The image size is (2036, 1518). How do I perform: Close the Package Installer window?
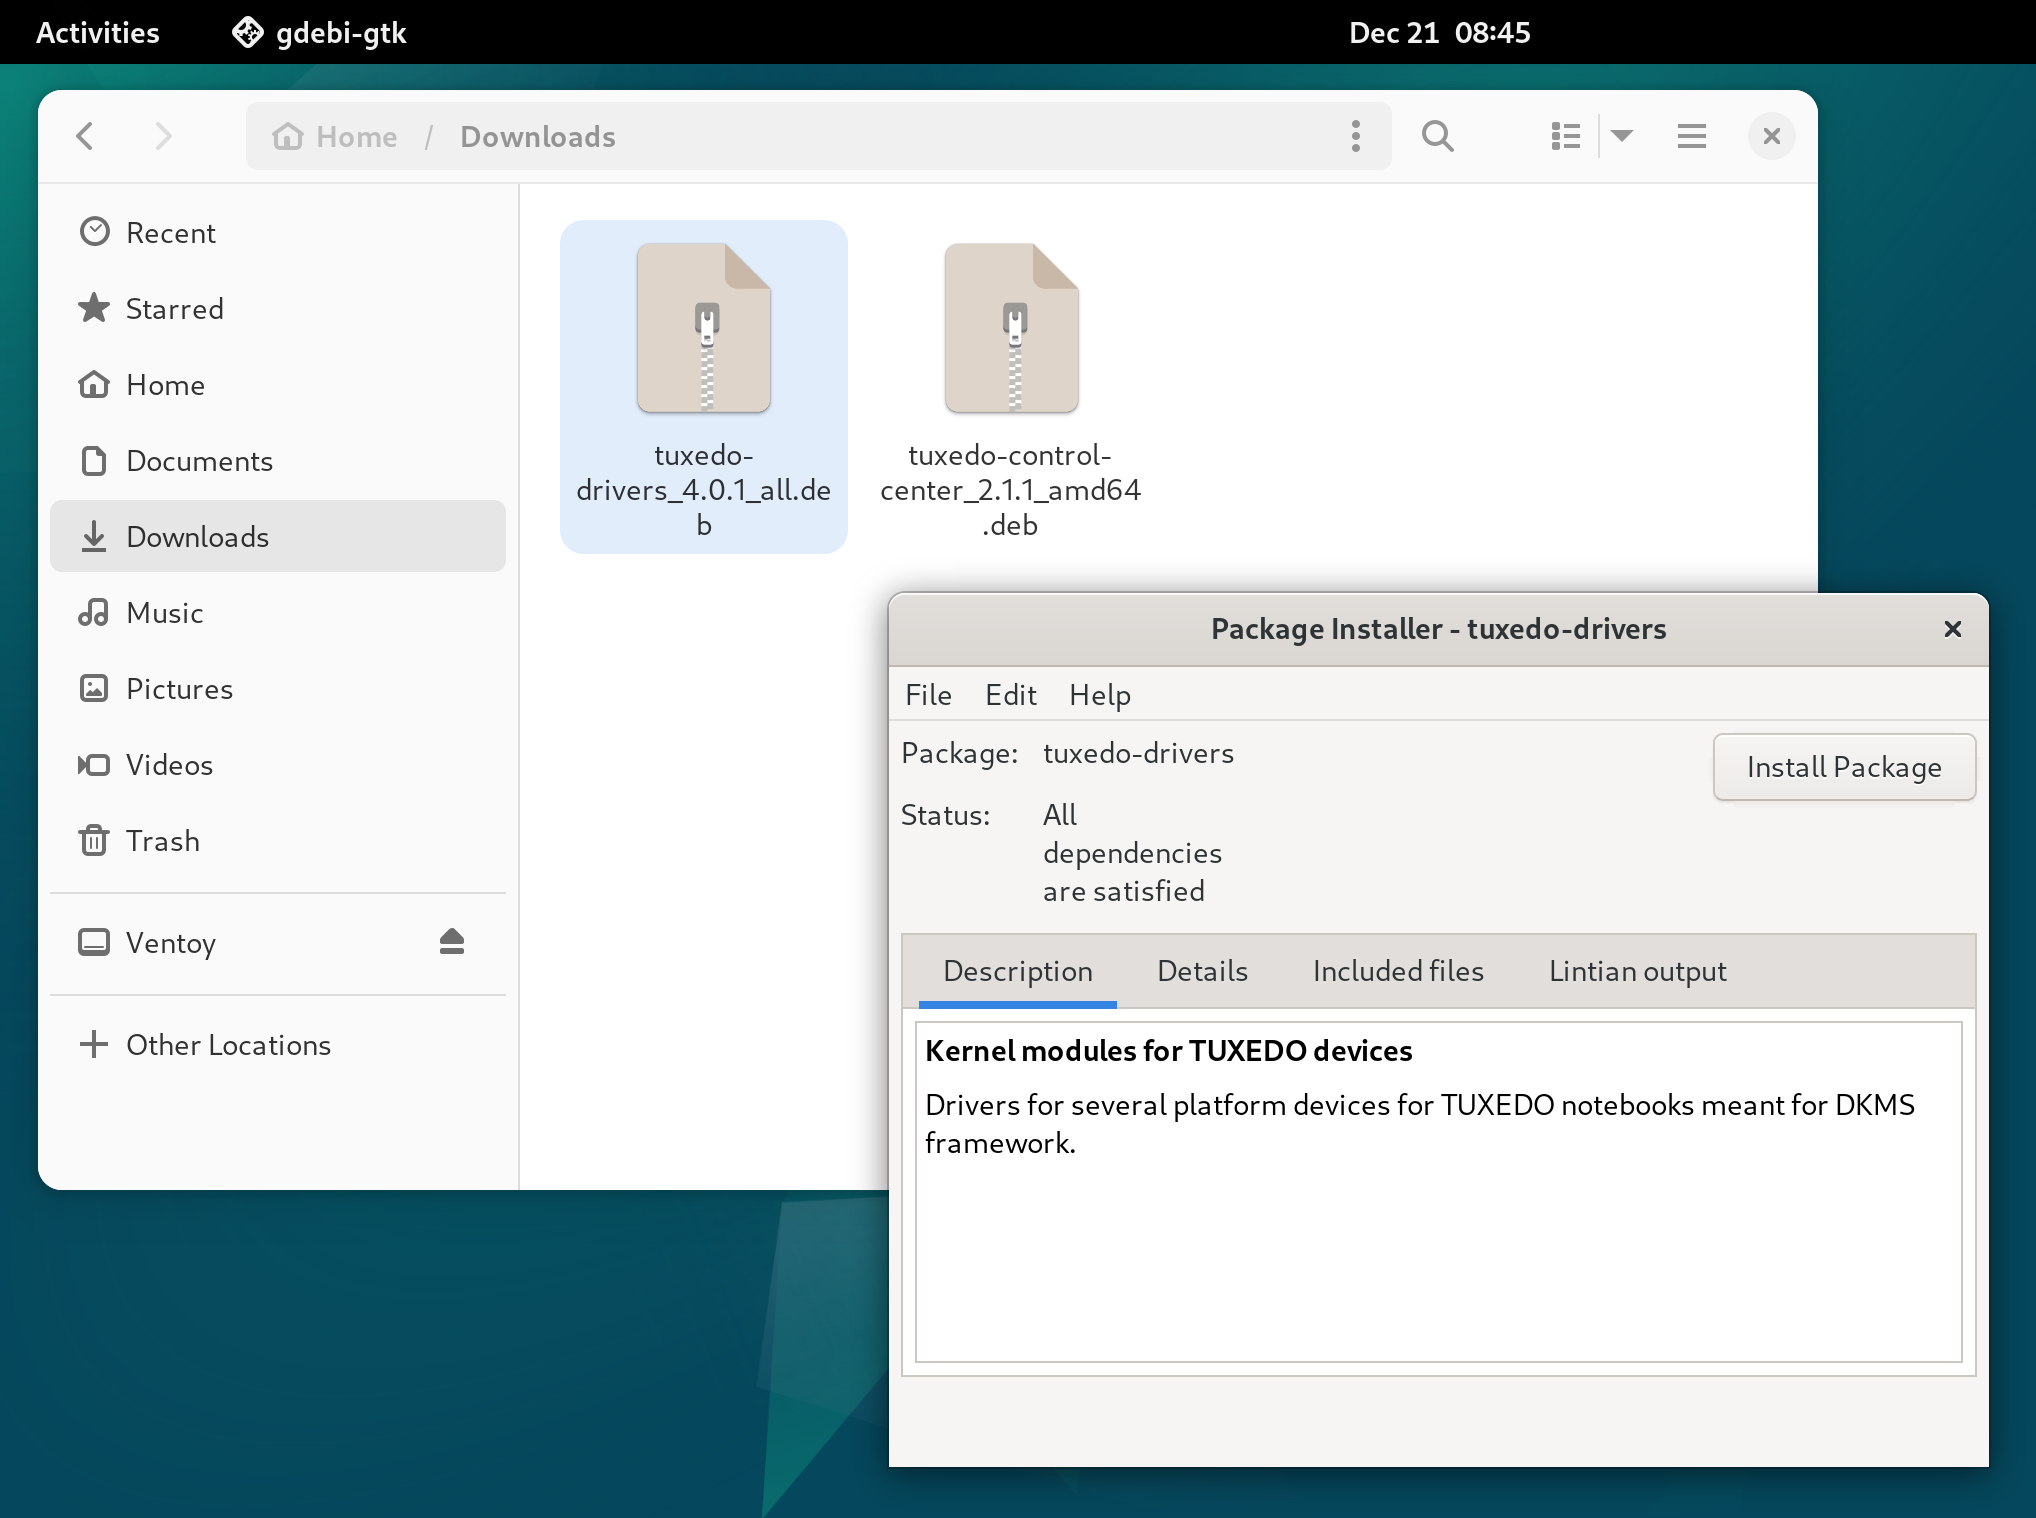pyautogui.click(x=1952, y=629)
